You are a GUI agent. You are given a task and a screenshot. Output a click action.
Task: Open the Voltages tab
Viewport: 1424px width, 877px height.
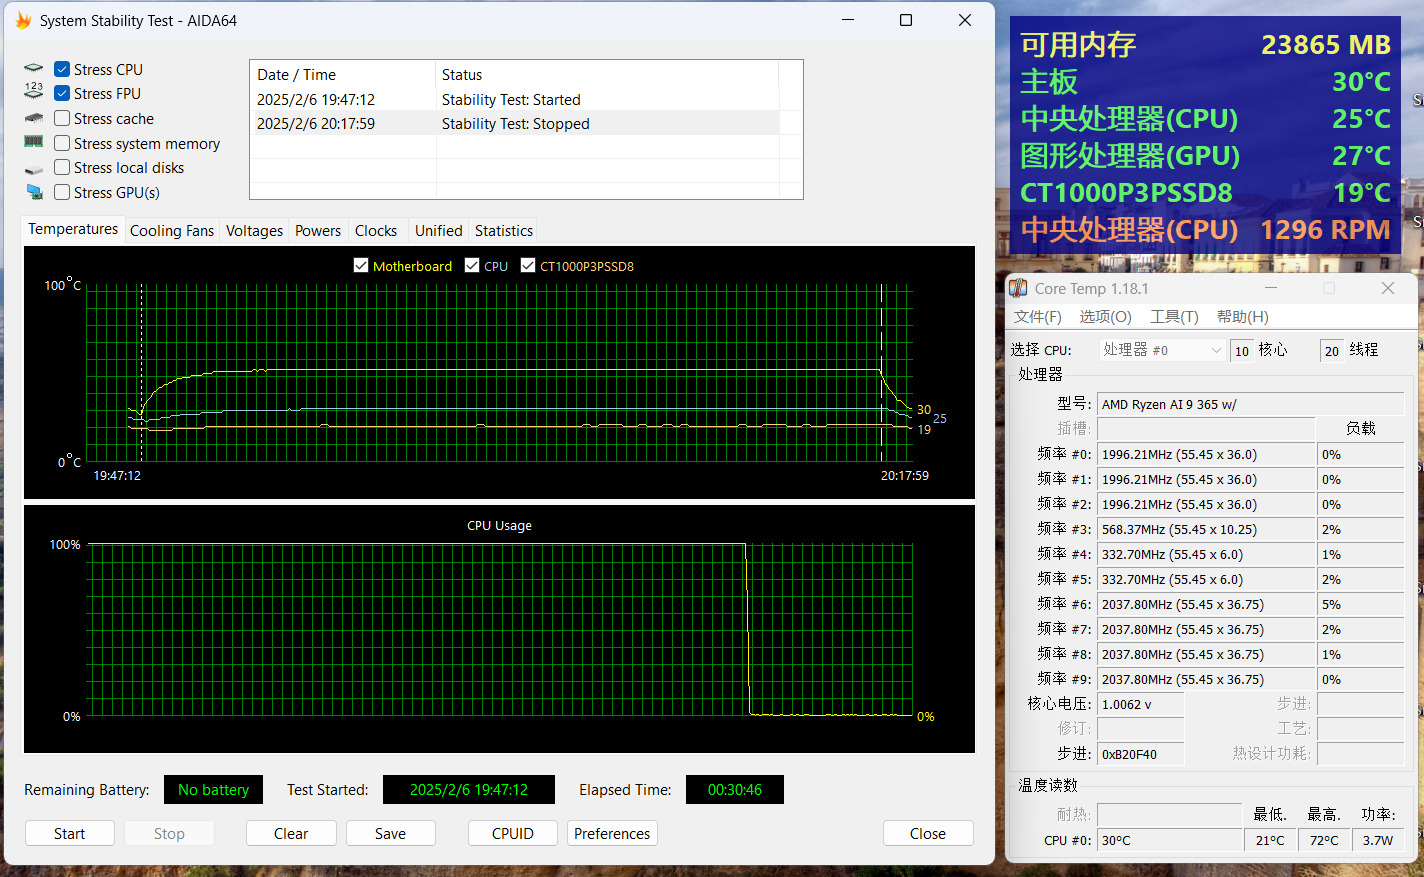click(254, 230)
